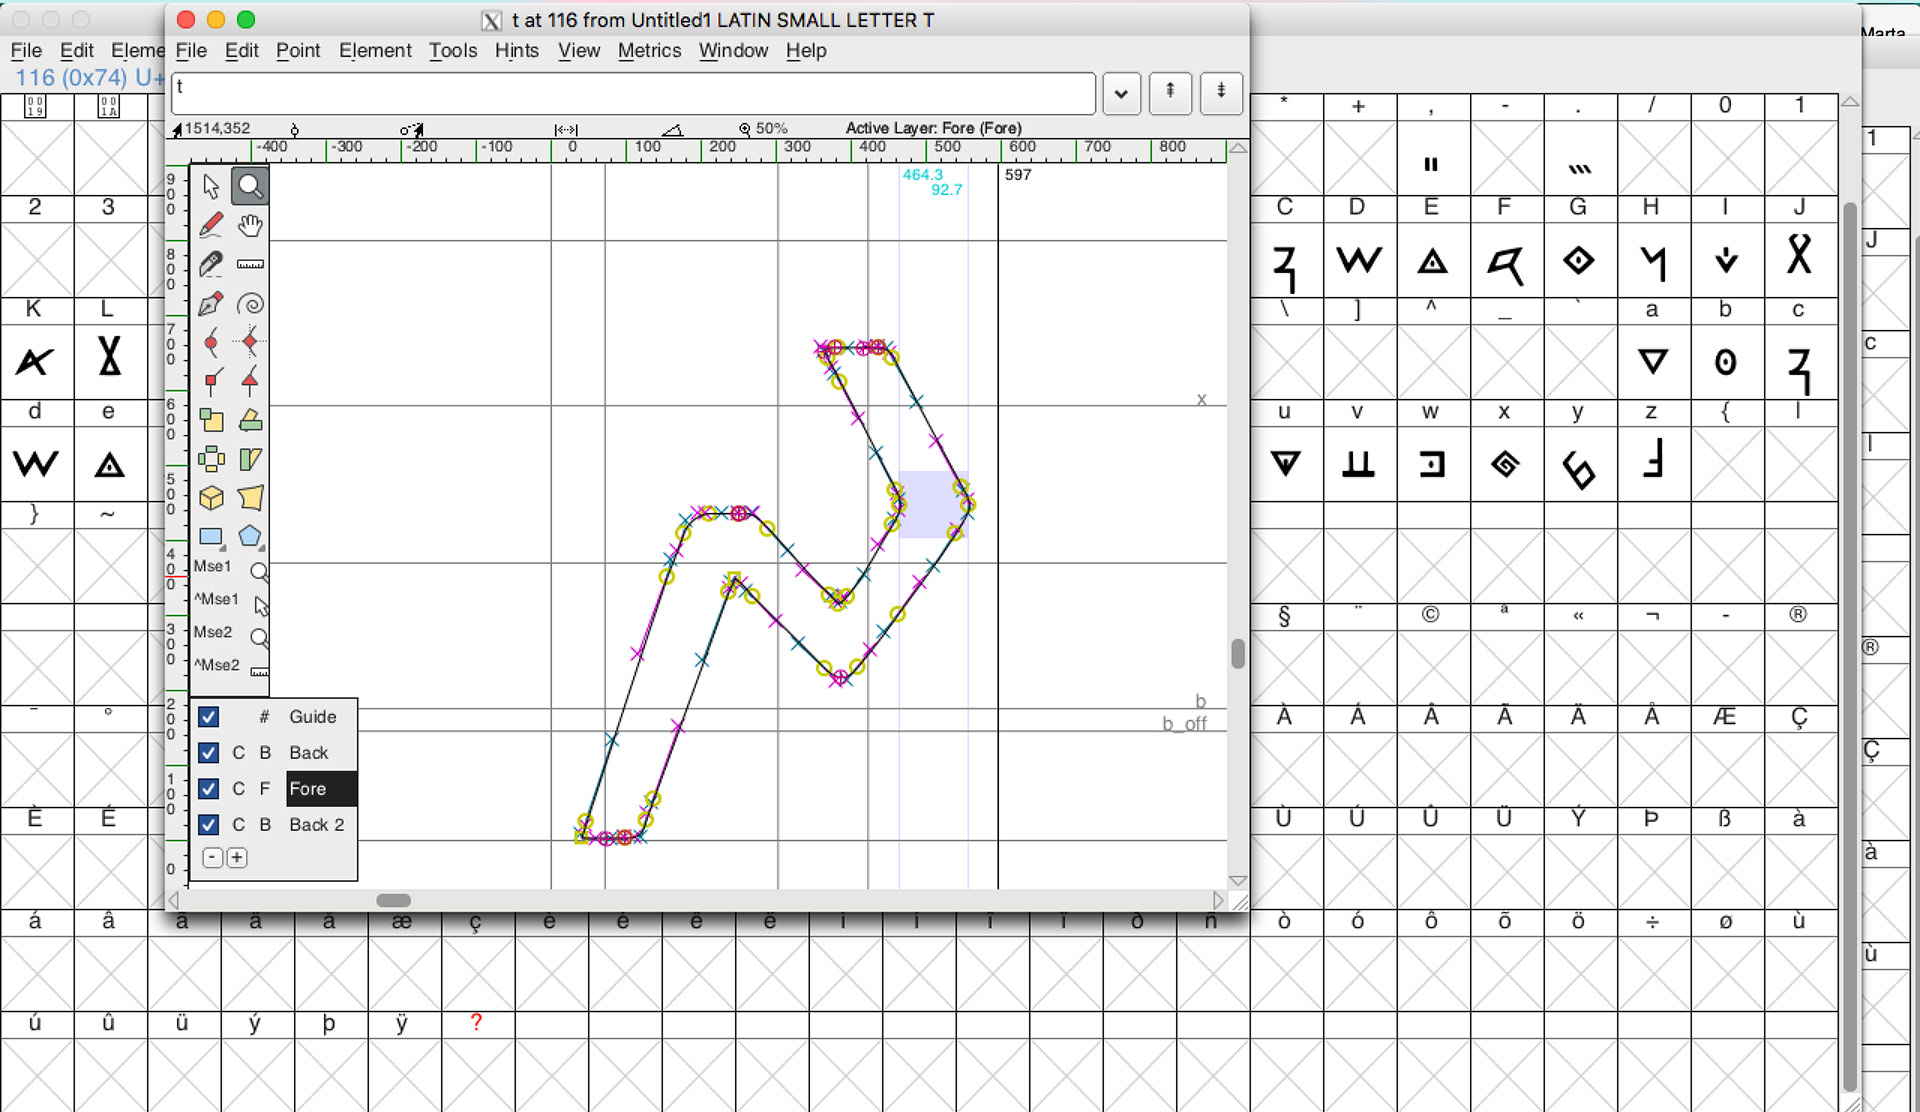Viewport: 1920px width, 1112px height.
Task: Toggle visibility of the Guide layer
Action: (x=209, y=717)
